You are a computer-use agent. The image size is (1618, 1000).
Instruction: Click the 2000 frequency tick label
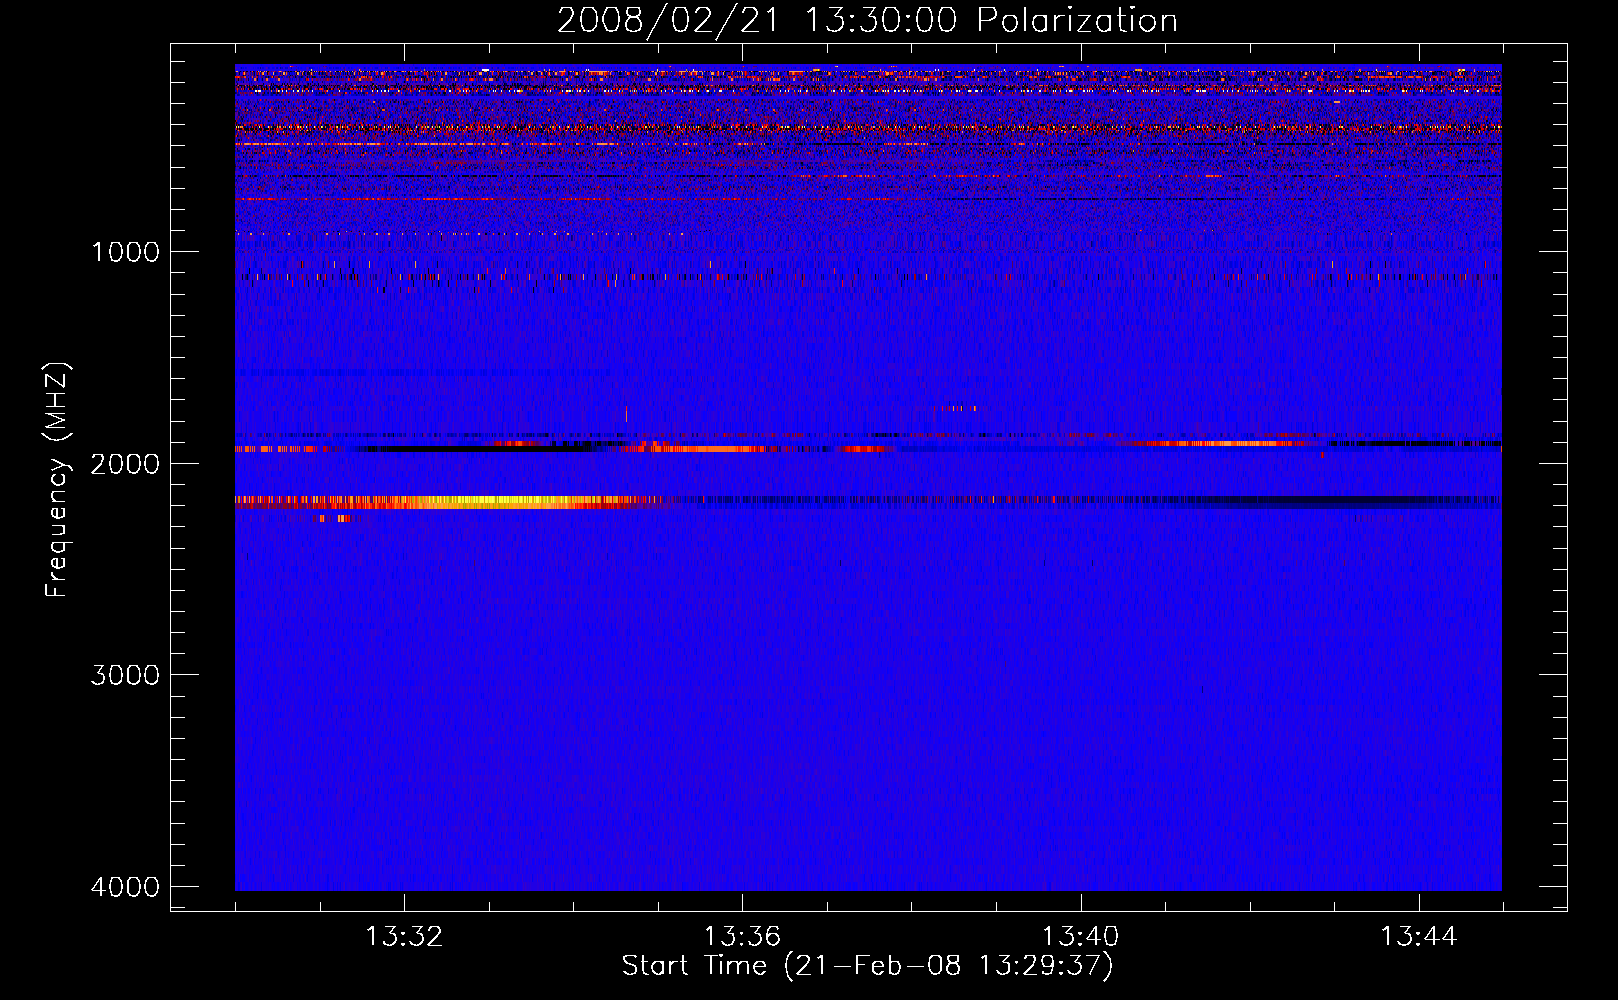point(126,463)
